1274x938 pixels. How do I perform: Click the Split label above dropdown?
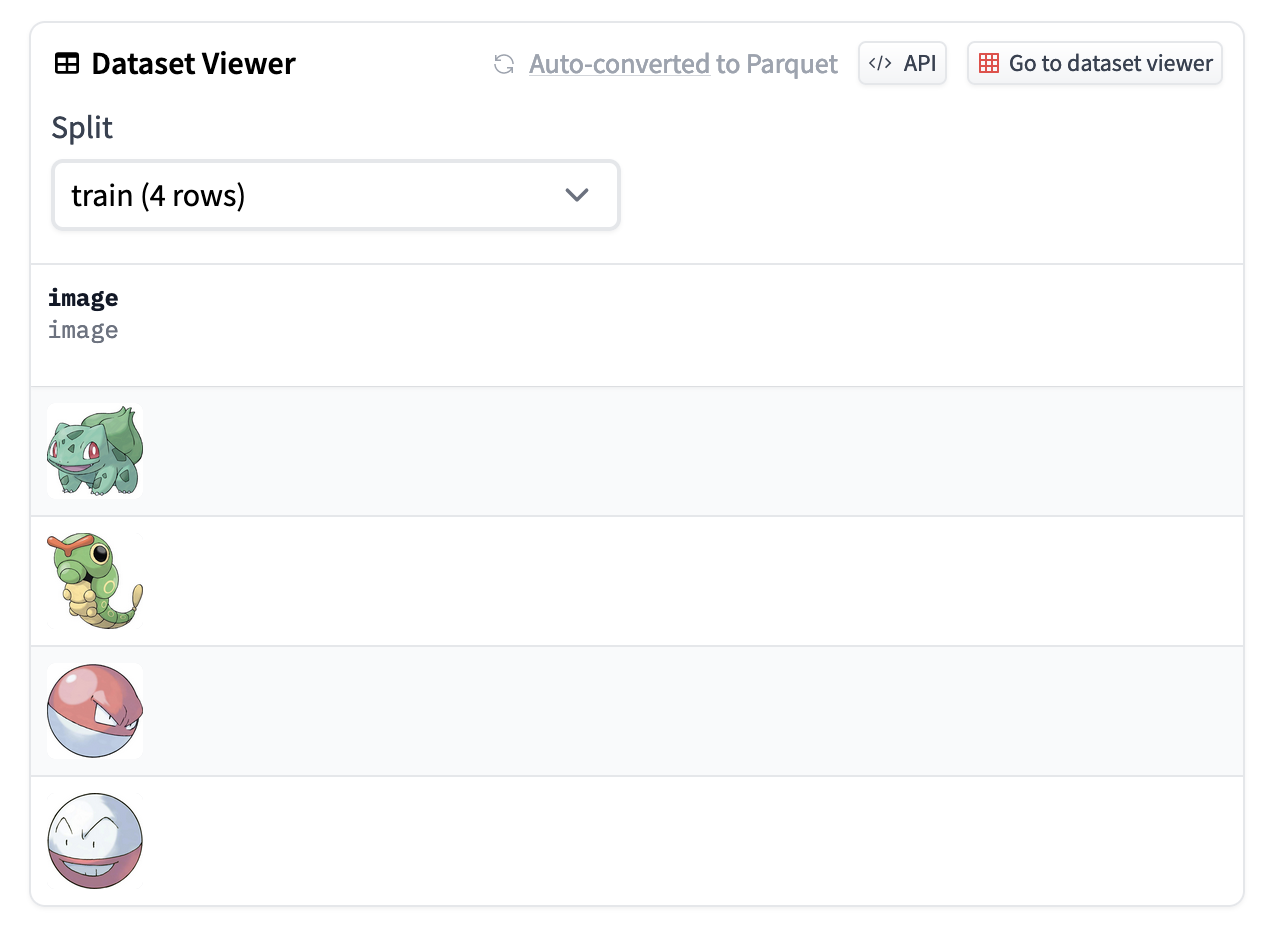[x=82, y=128]
